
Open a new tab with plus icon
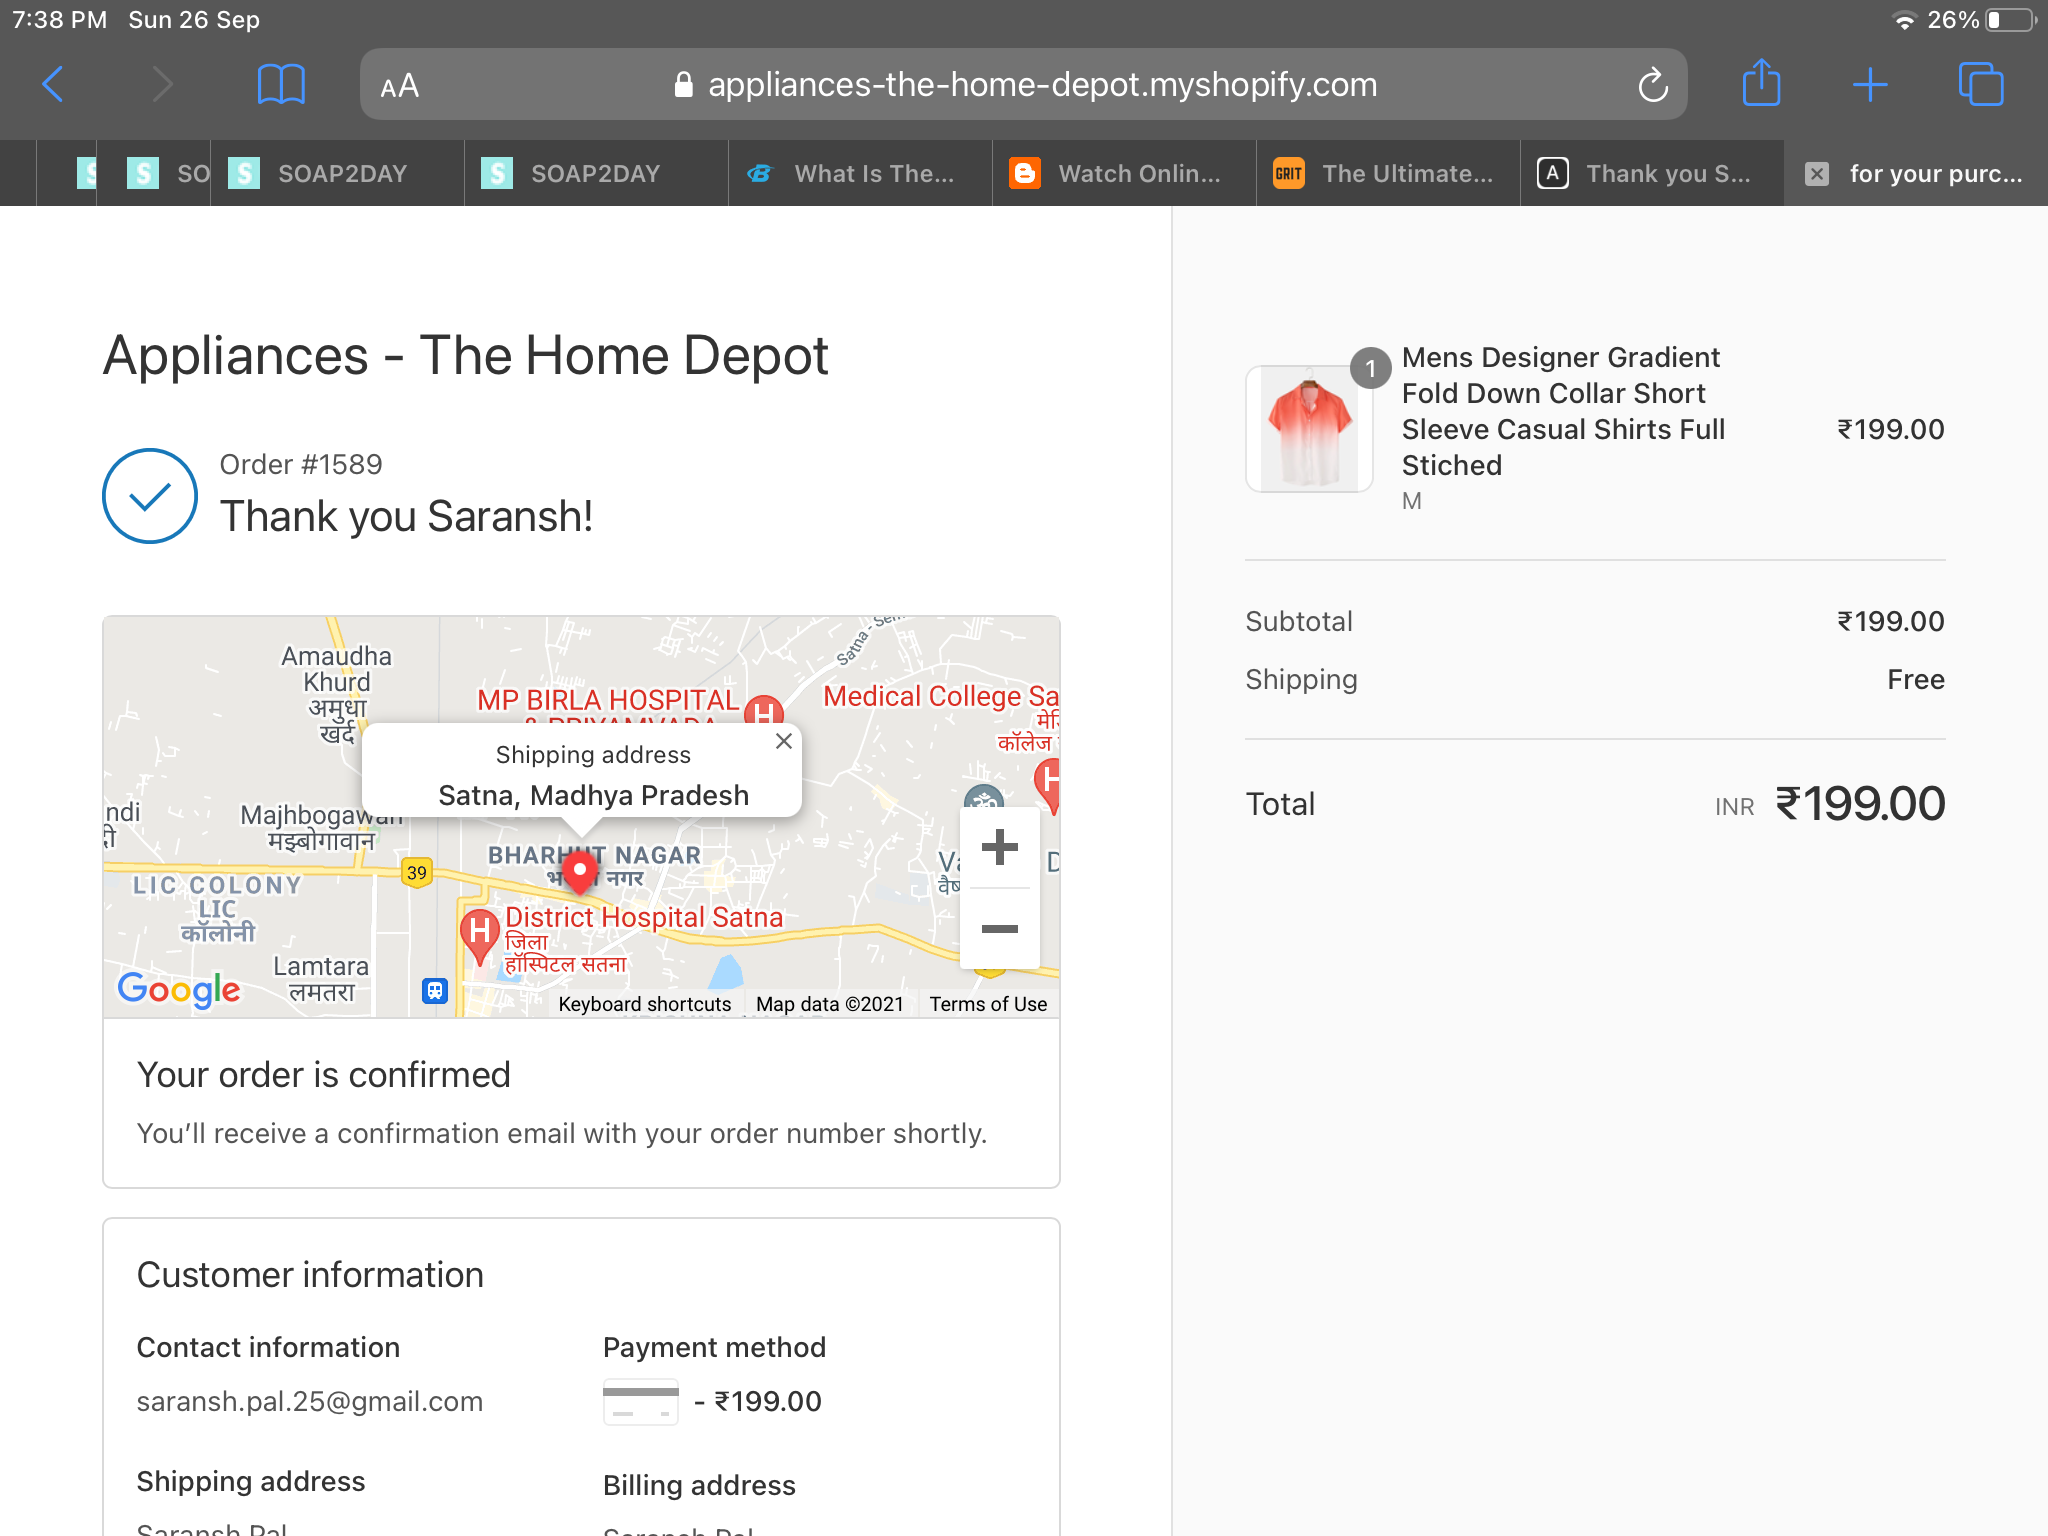(1869, 84)
